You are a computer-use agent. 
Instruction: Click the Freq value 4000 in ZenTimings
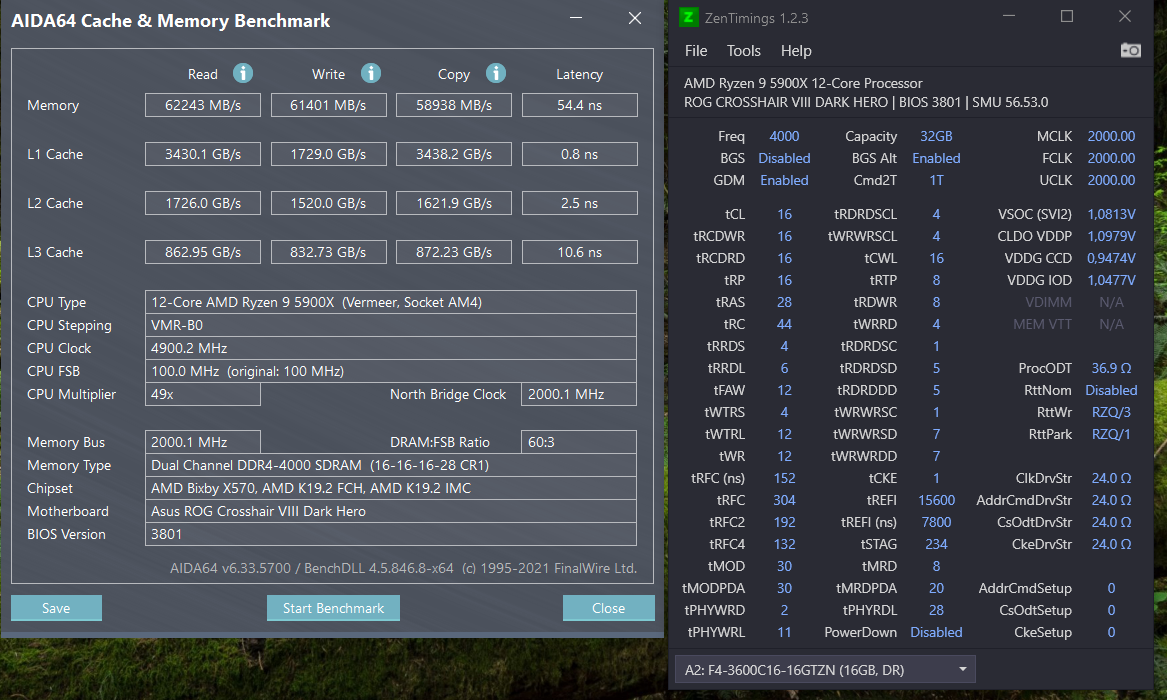click(x=784, y=136)
